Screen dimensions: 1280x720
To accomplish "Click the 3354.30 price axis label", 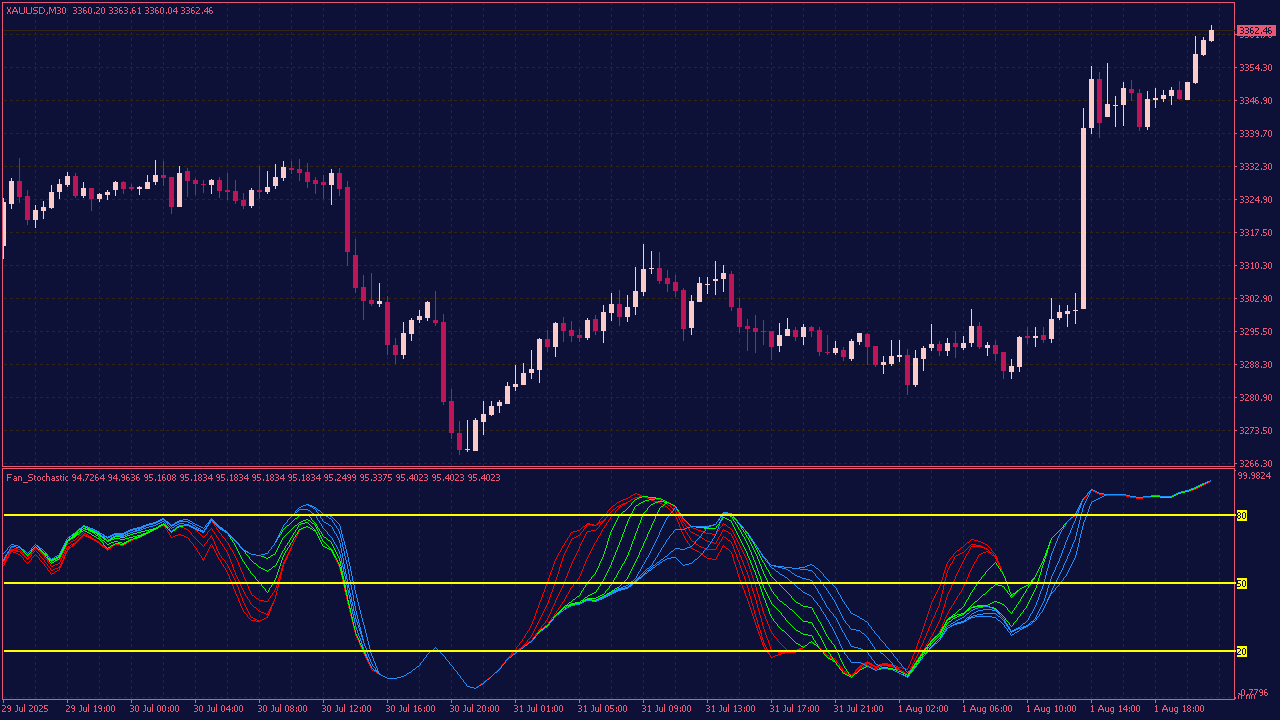I will pyautogui.click(x=1254, y=68).
